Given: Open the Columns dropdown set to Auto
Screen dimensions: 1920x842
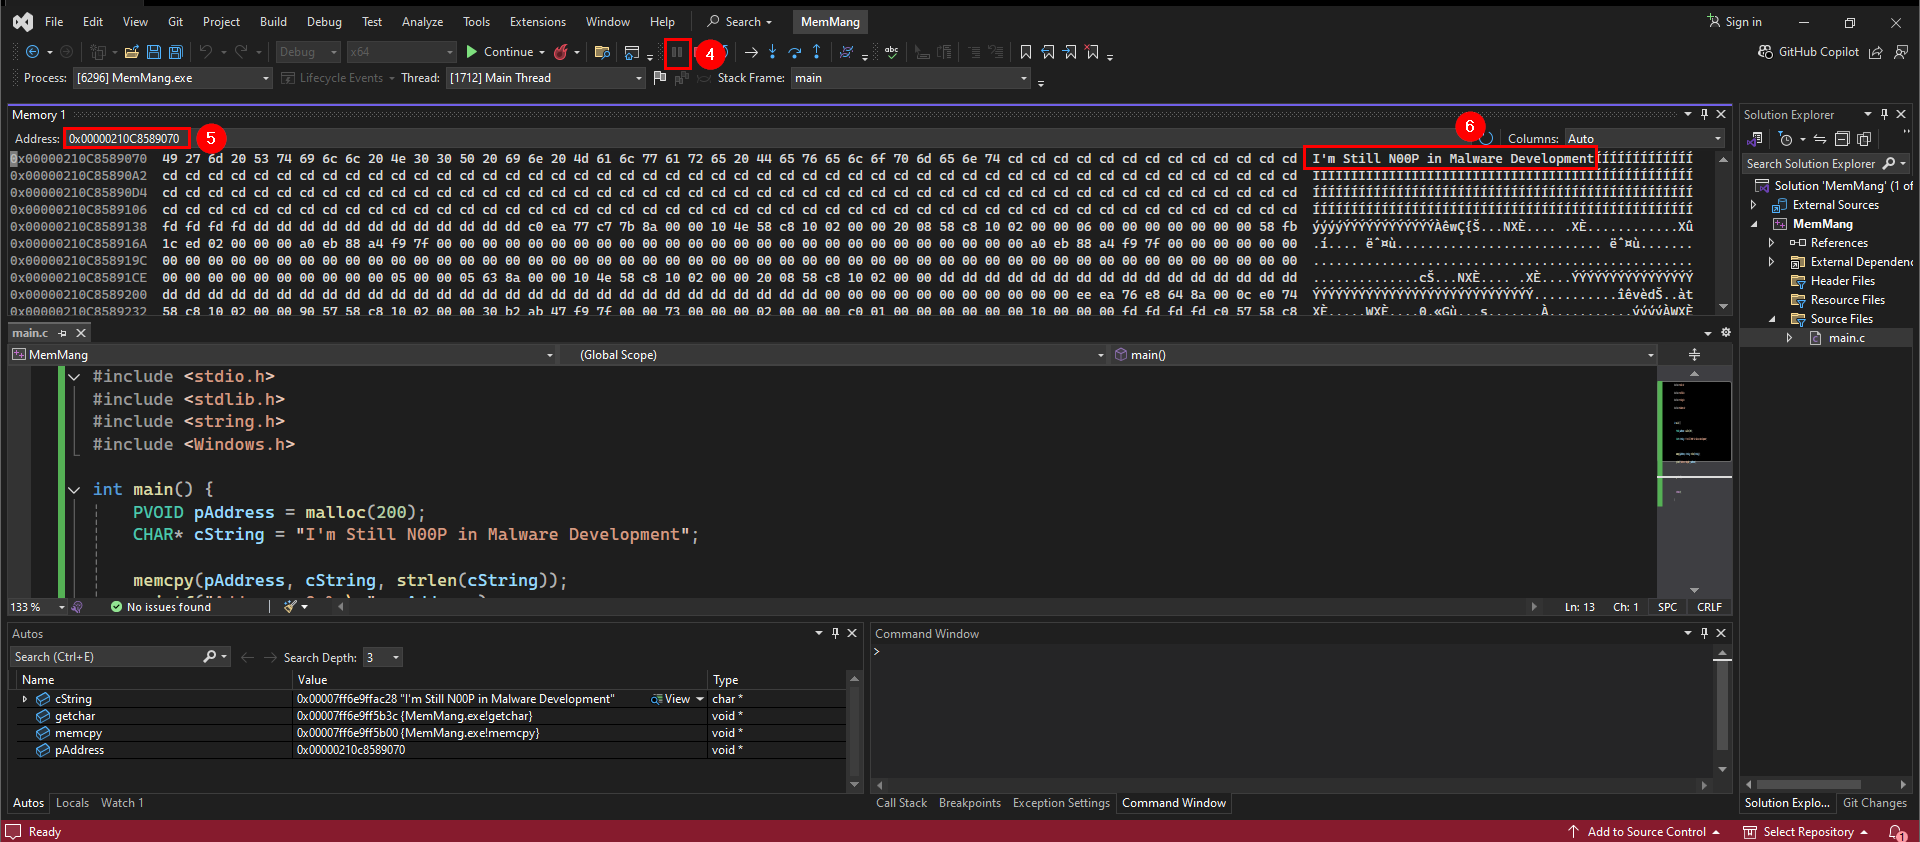Looking at the screenshot, I should click(1645, 139).
